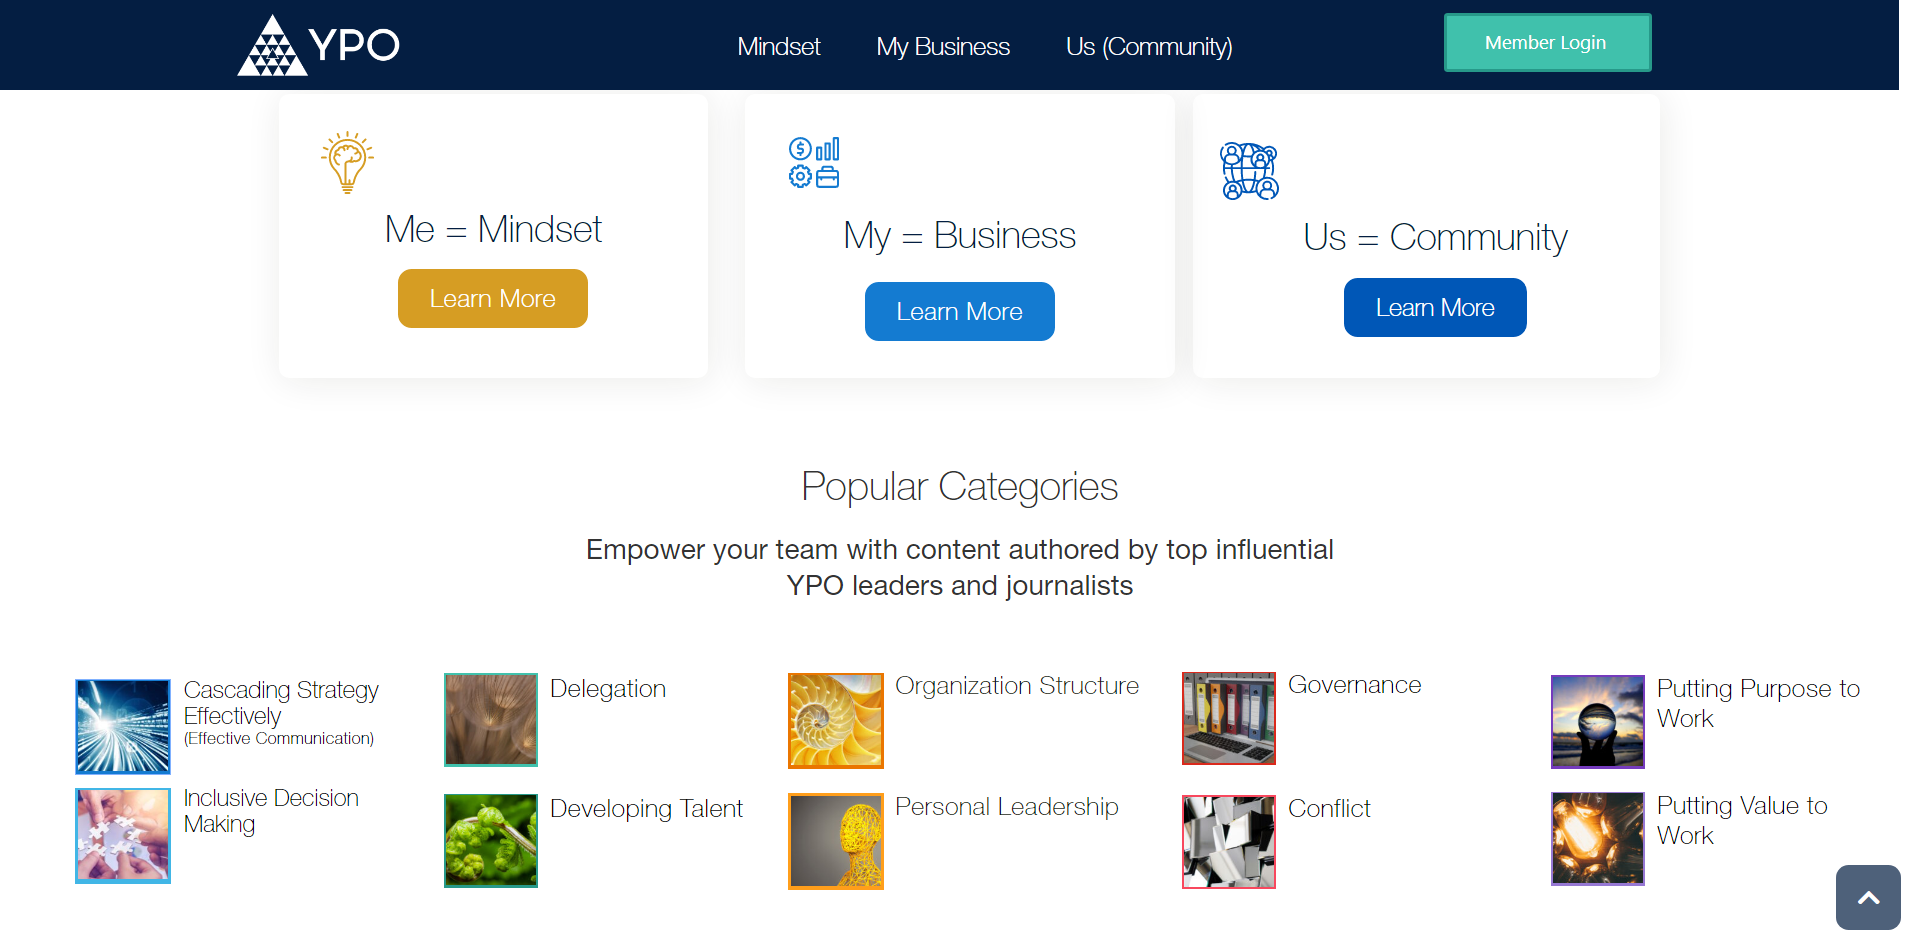1920x943 pixels.
Task: Open the Us (Community) menu item
Action: (1149, 46)
